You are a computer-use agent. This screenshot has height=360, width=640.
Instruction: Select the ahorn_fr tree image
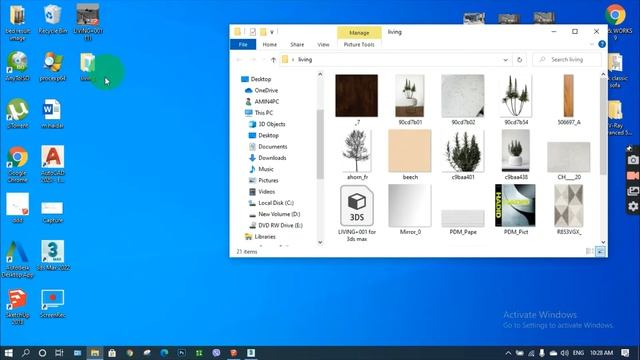[357, 155]
